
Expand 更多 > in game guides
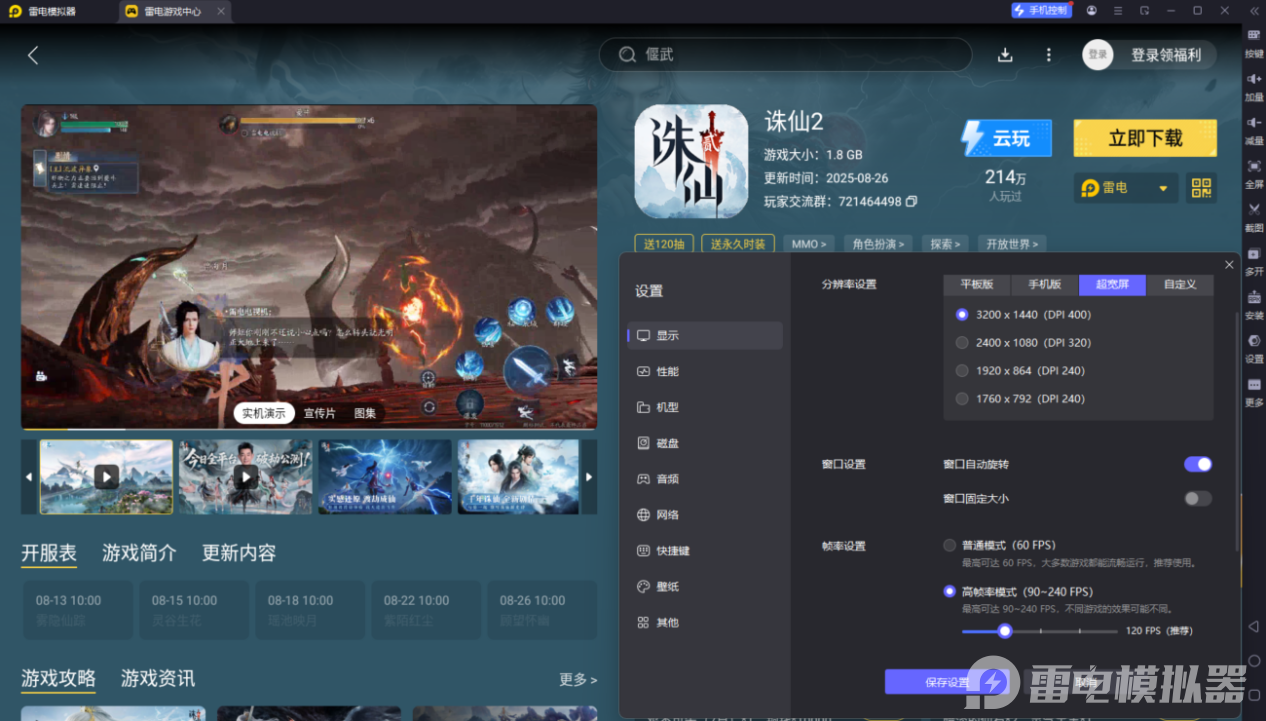tap(578, 680)
